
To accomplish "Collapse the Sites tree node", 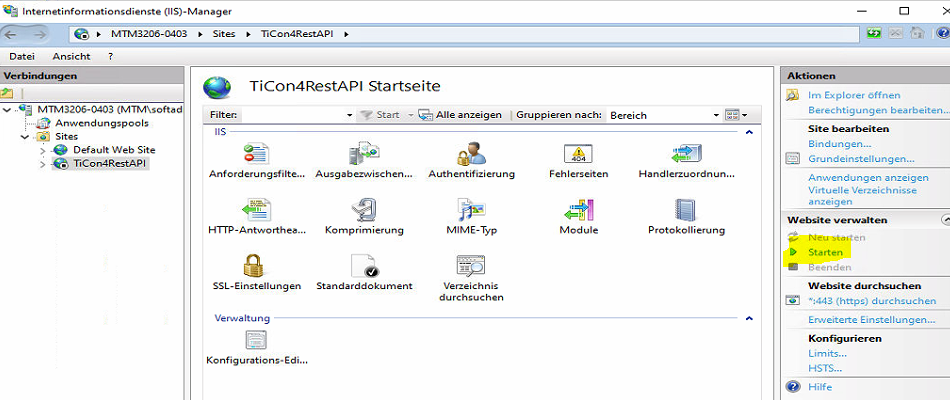I will [x=26, y=137].
